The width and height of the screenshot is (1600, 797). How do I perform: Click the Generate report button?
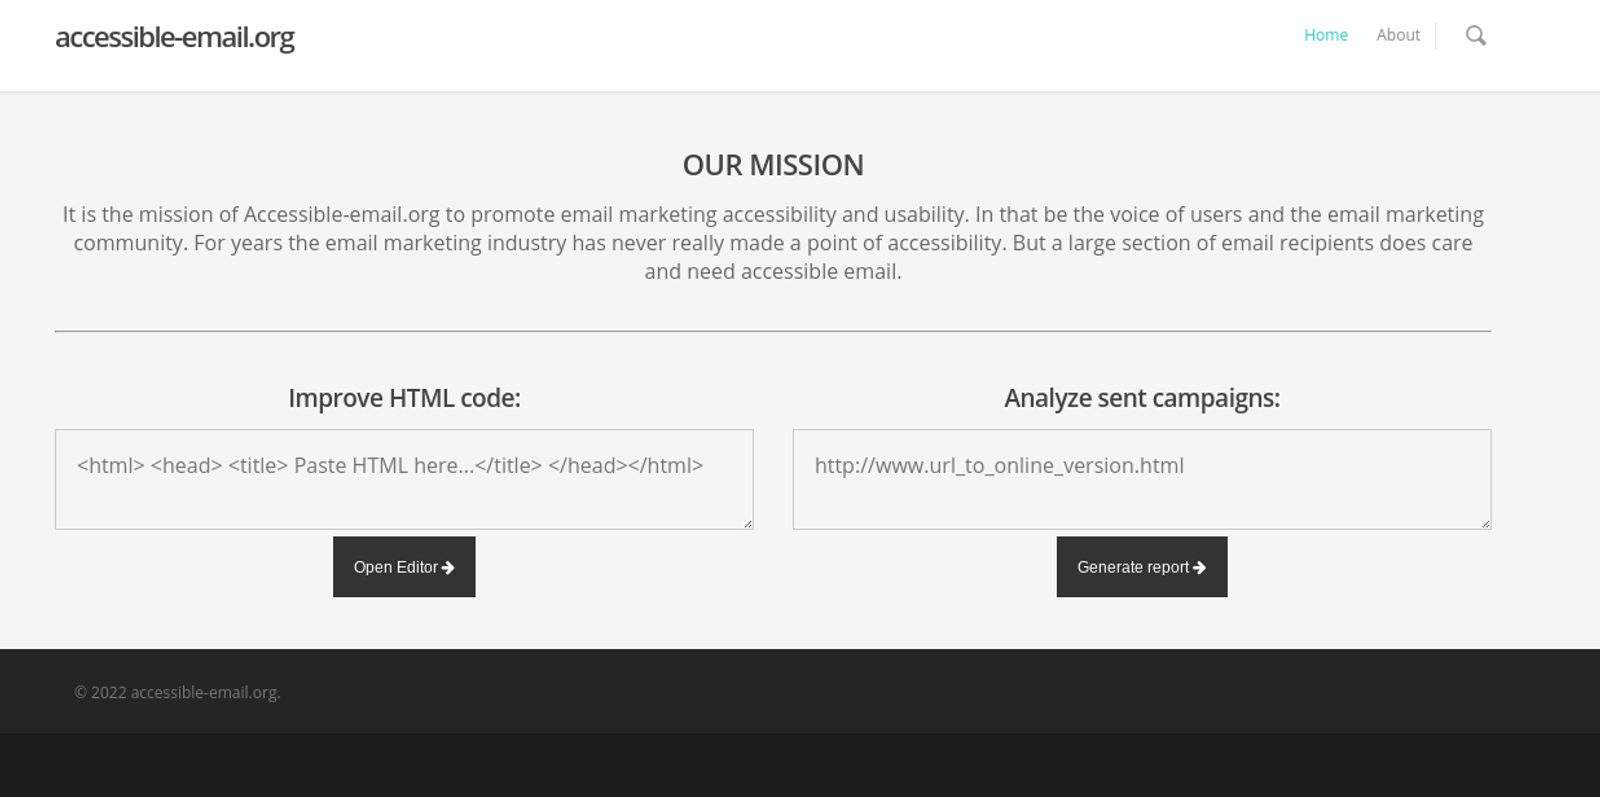coord(1141,567)
